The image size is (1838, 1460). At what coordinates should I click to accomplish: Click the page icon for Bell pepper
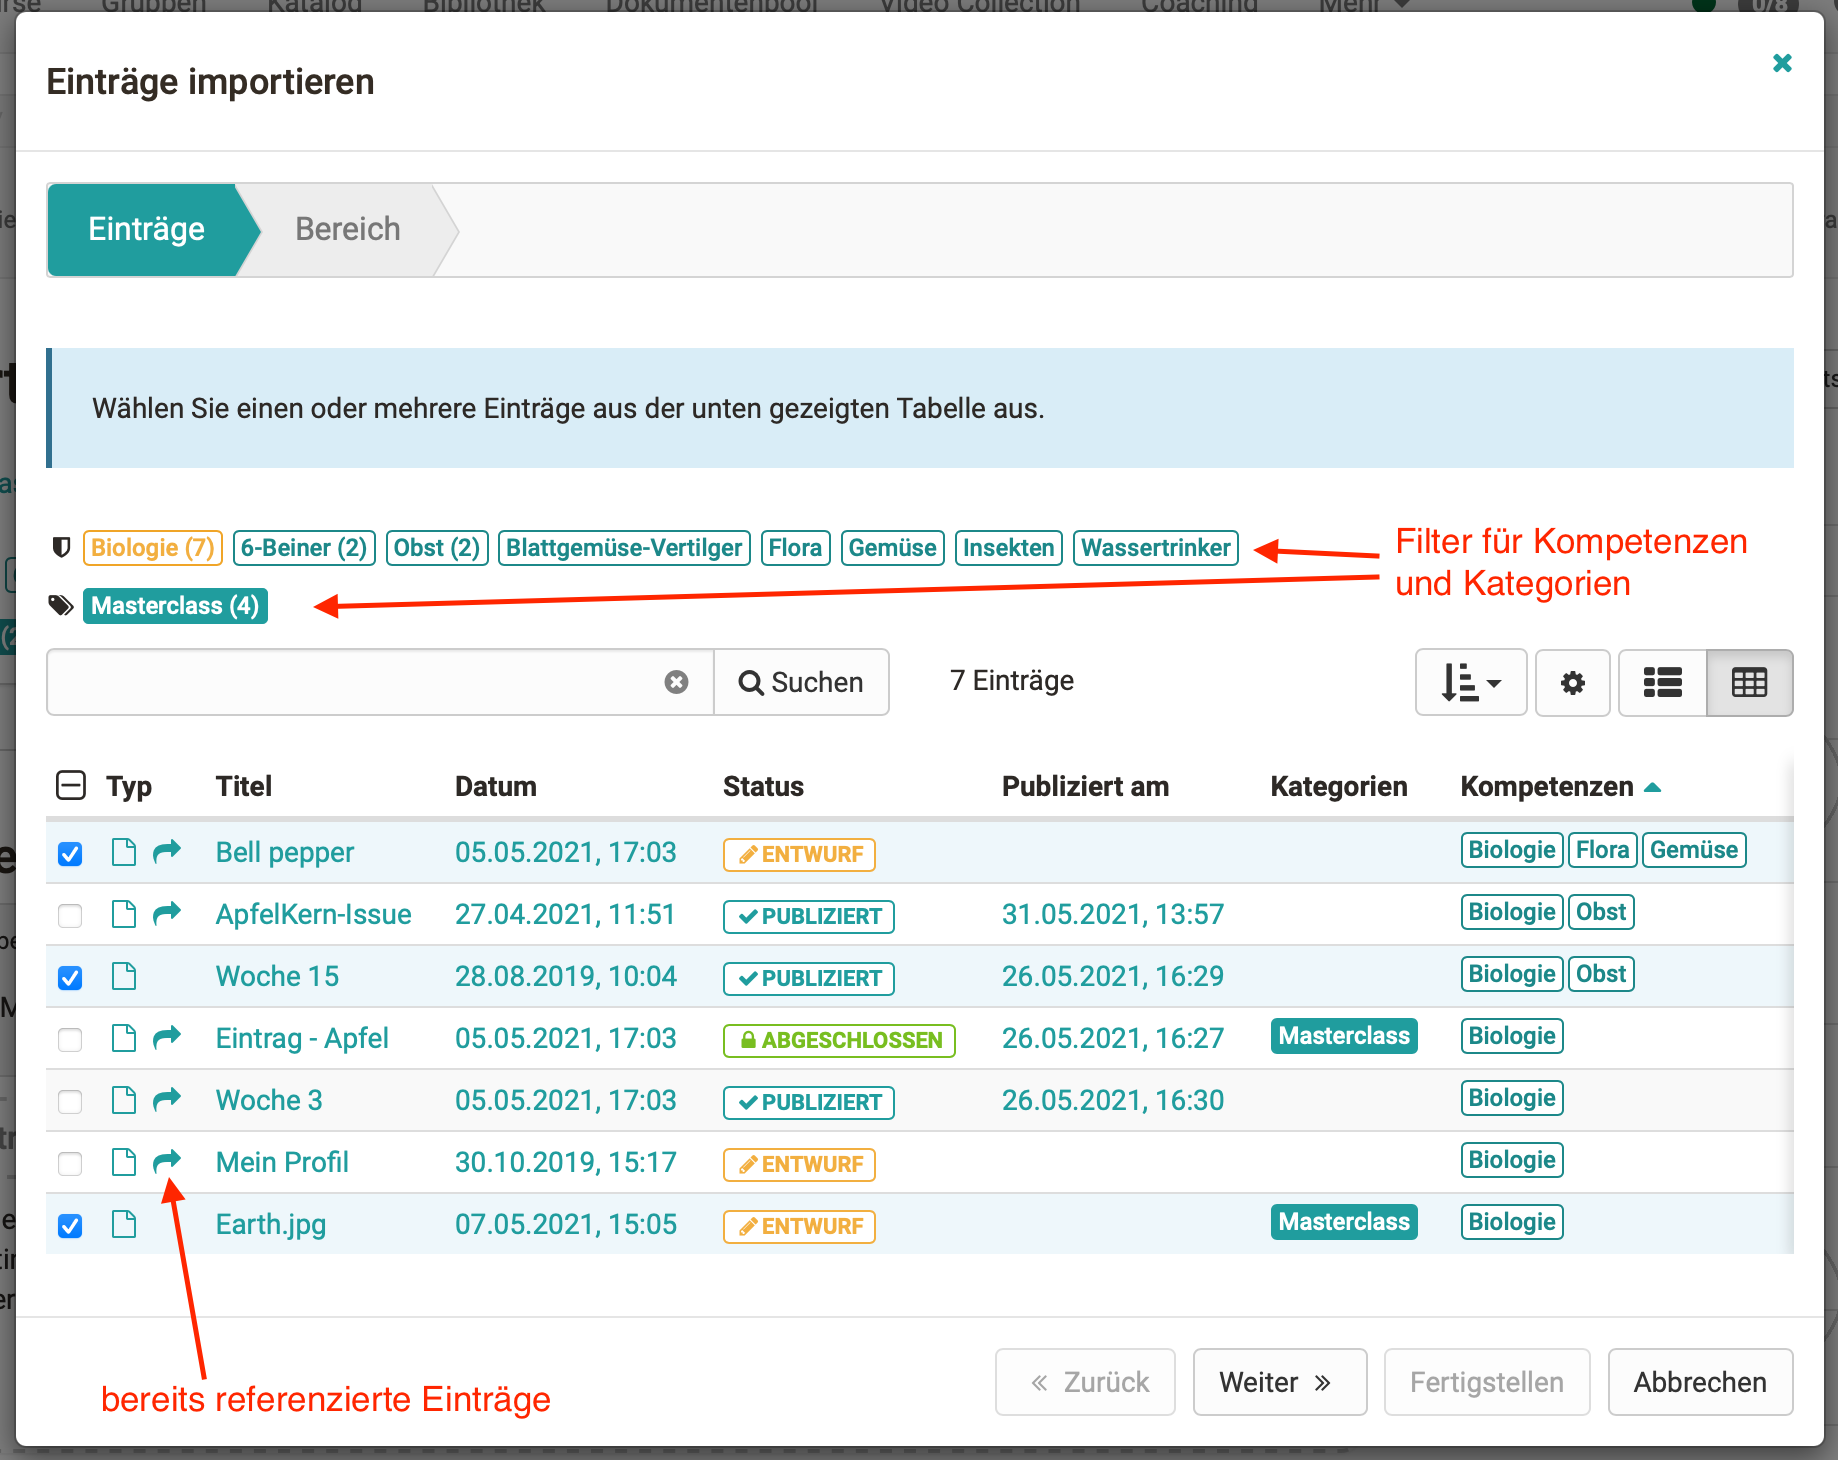[x=124, y=852]
